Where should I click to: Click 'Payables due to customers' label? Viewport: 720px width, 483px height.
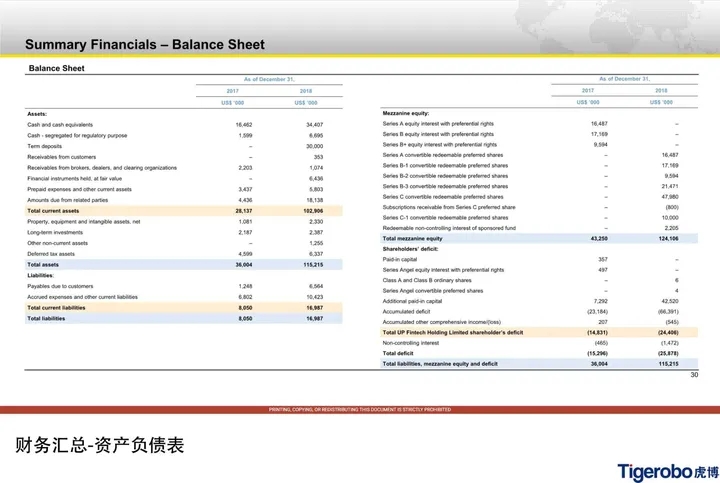60,286
